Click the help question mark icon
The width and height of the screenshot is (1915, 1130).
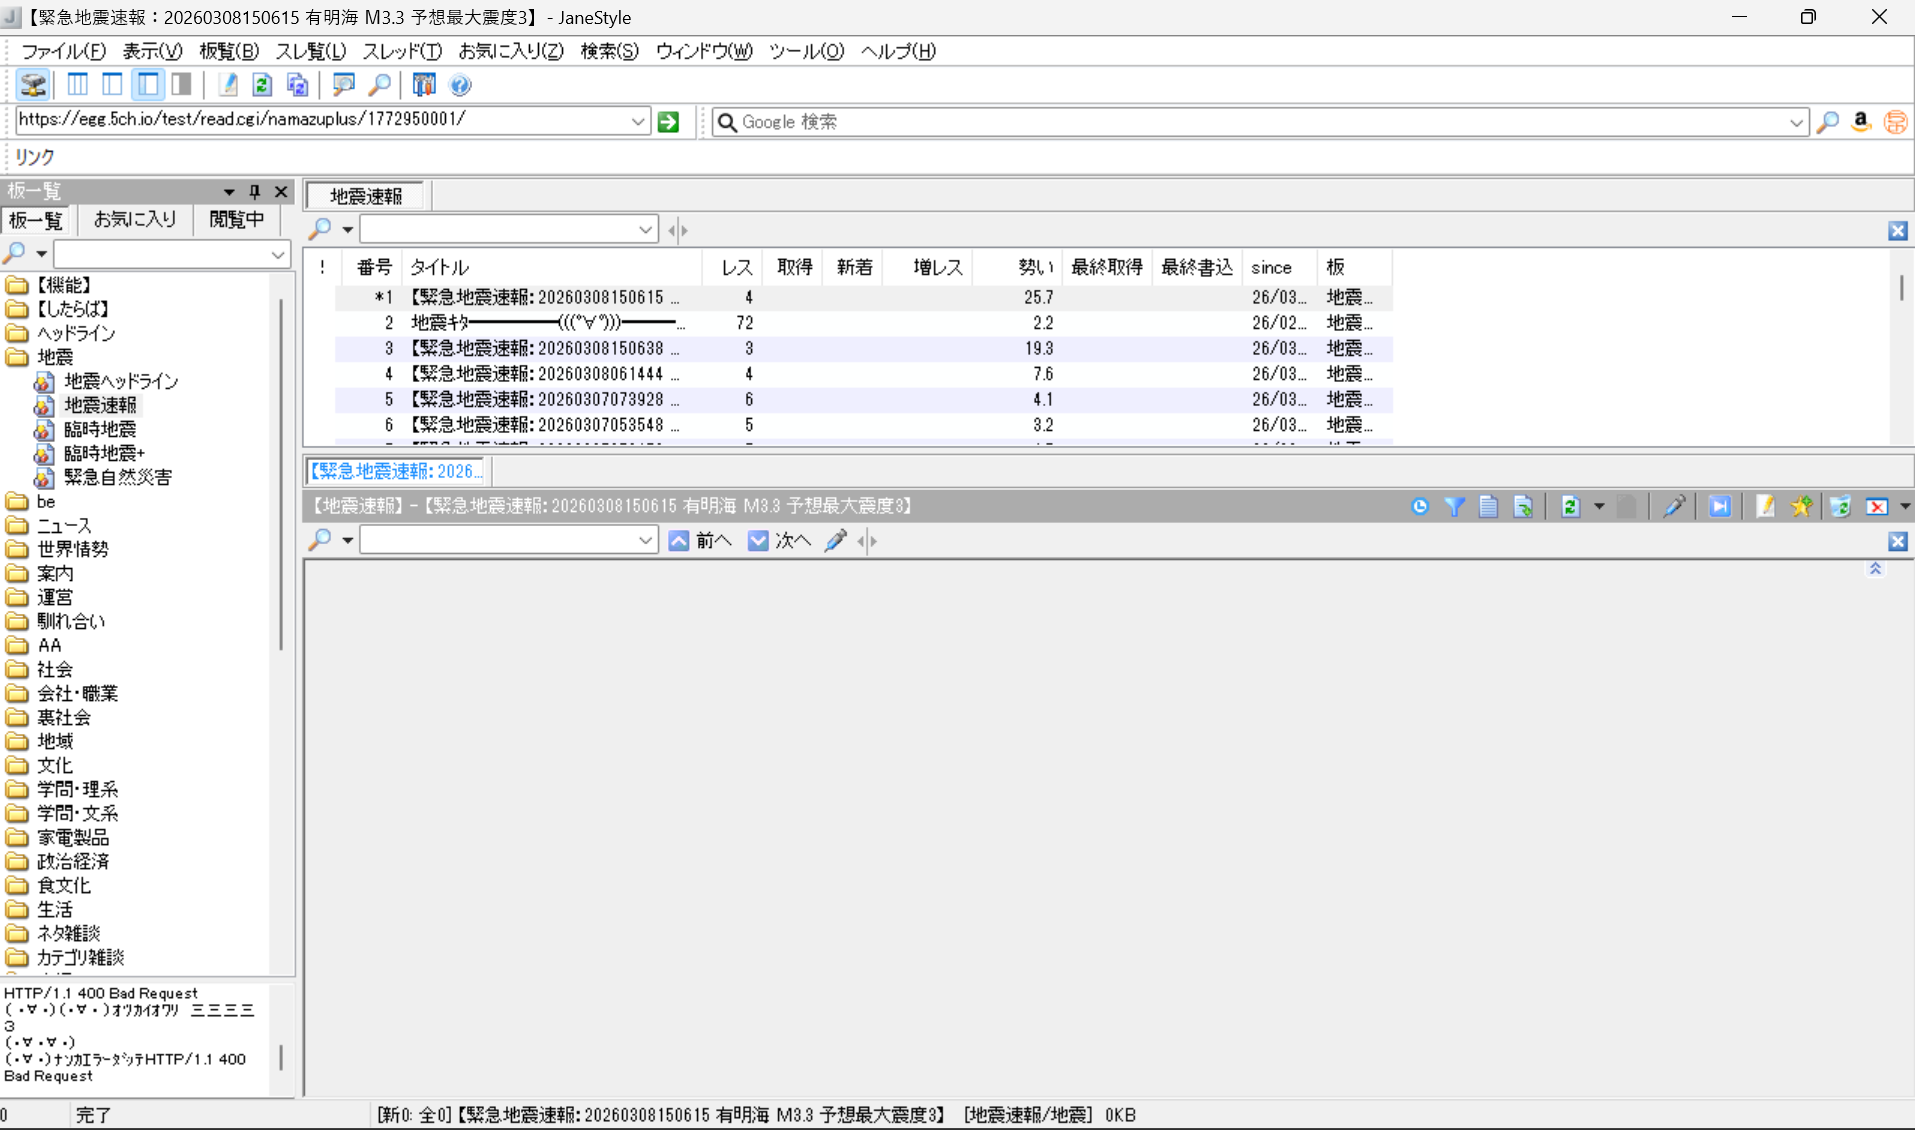pos(460,86)
